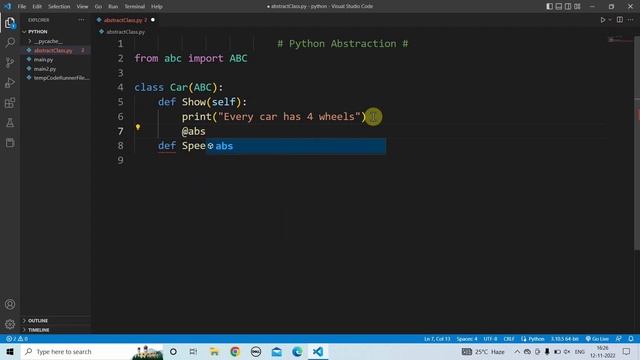
Task: Show hidden system tray icons
Action: tap(517, 351)
